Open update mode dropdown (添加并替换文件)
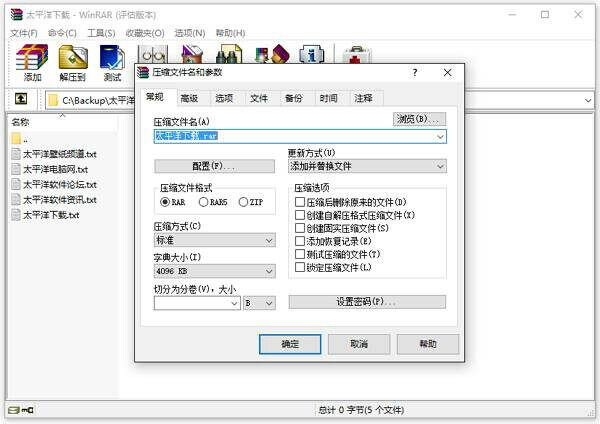 pos(367,166)
